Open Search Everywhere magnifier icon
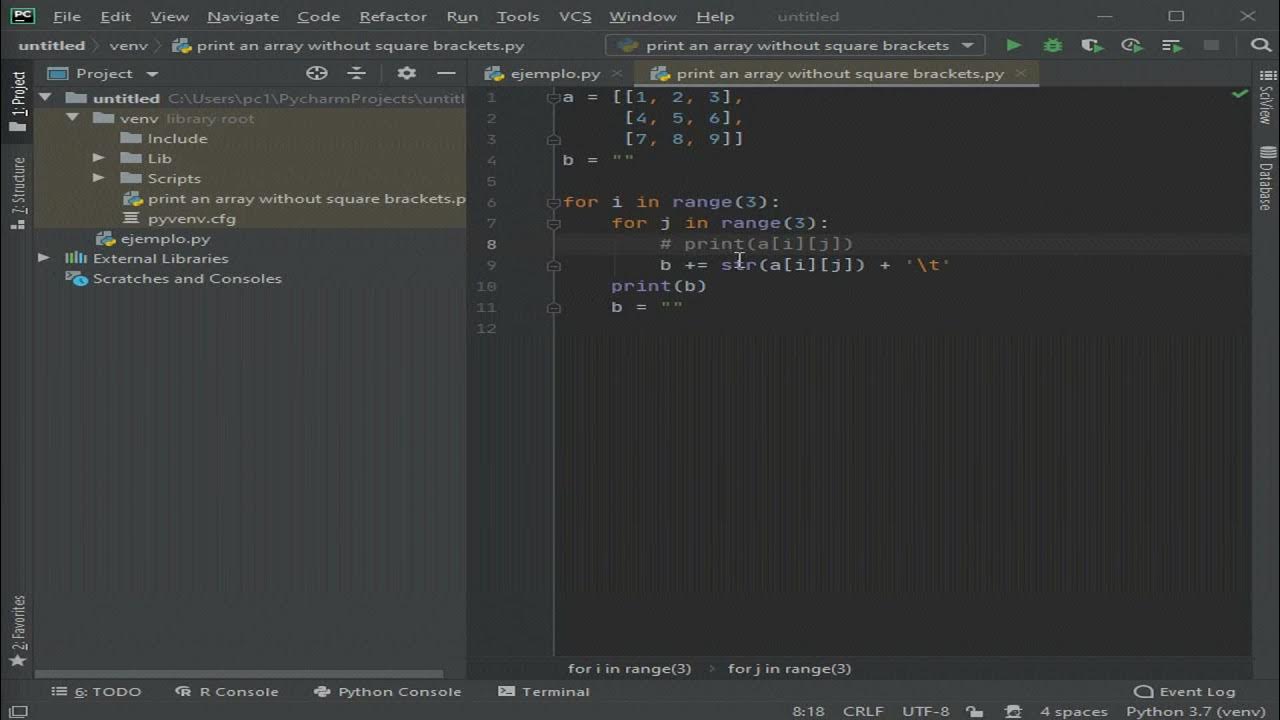Image resolution: width=1280 pixels, height=720 pixels. [x=1261, y=45]
